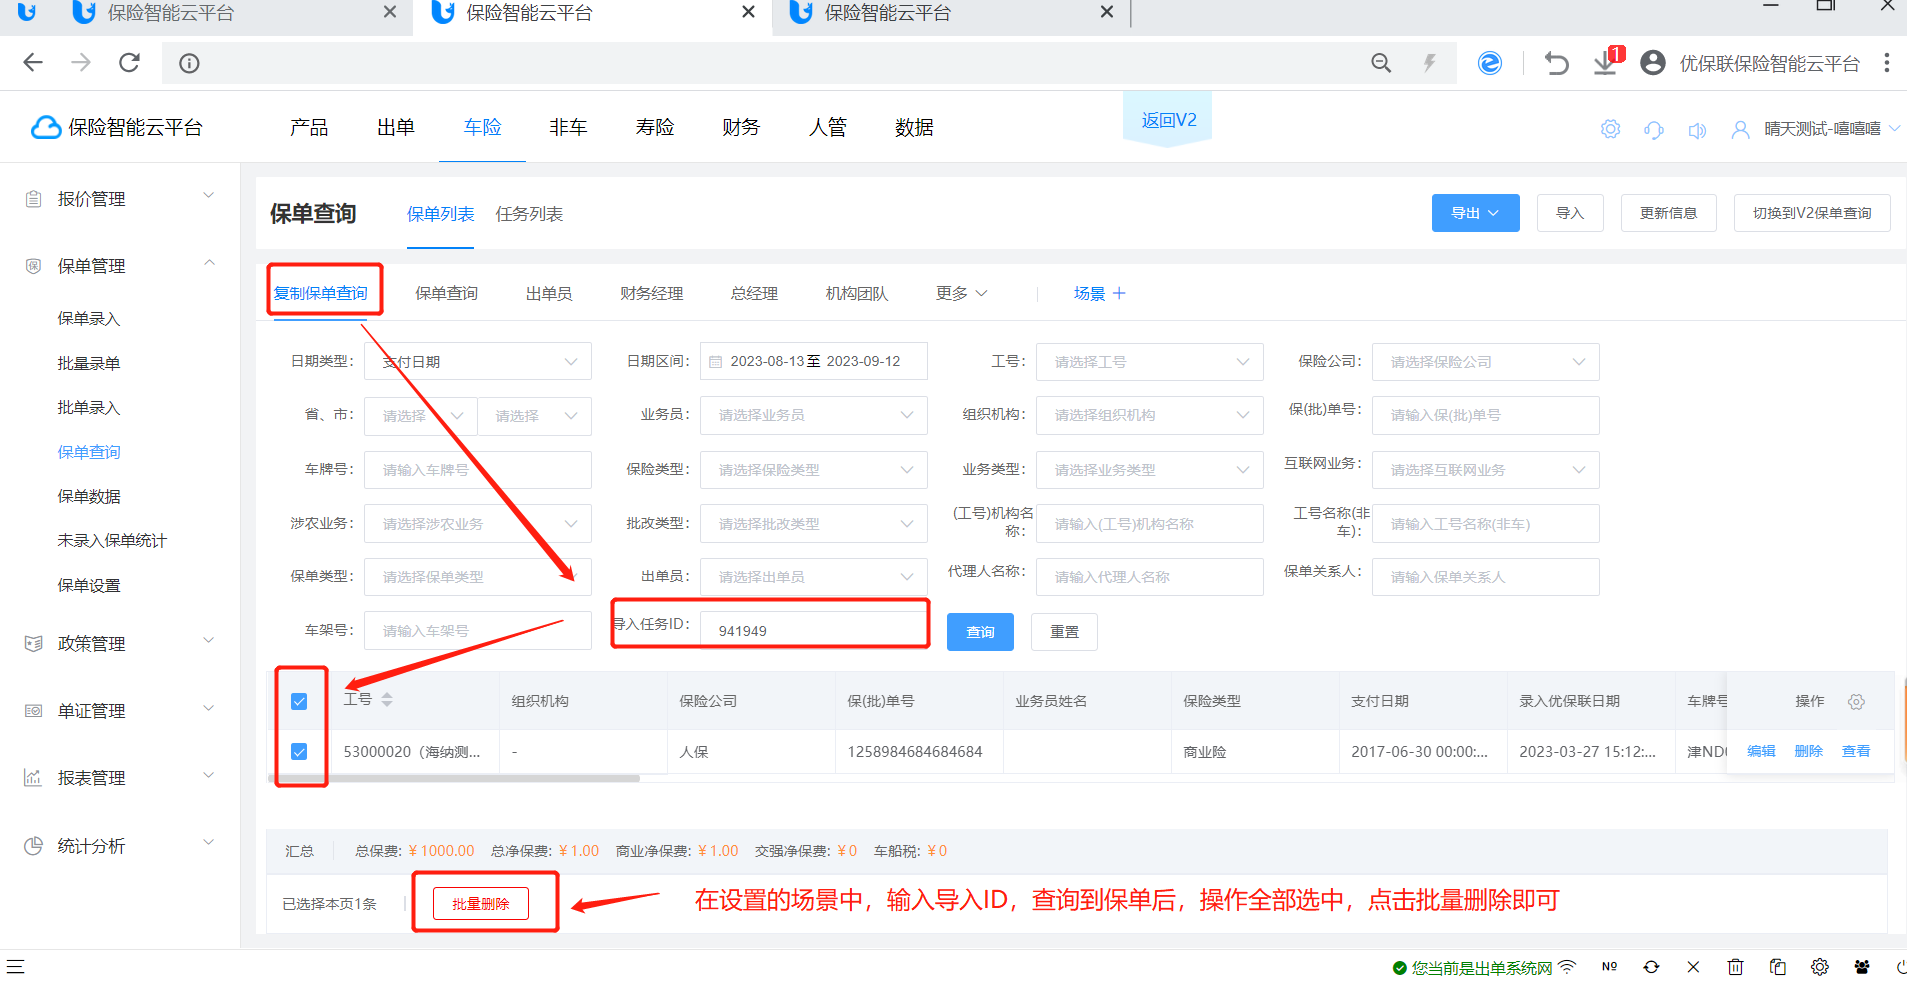
Task: Click the horizontal scrollbar under the table
Action: tap(454, 778)
